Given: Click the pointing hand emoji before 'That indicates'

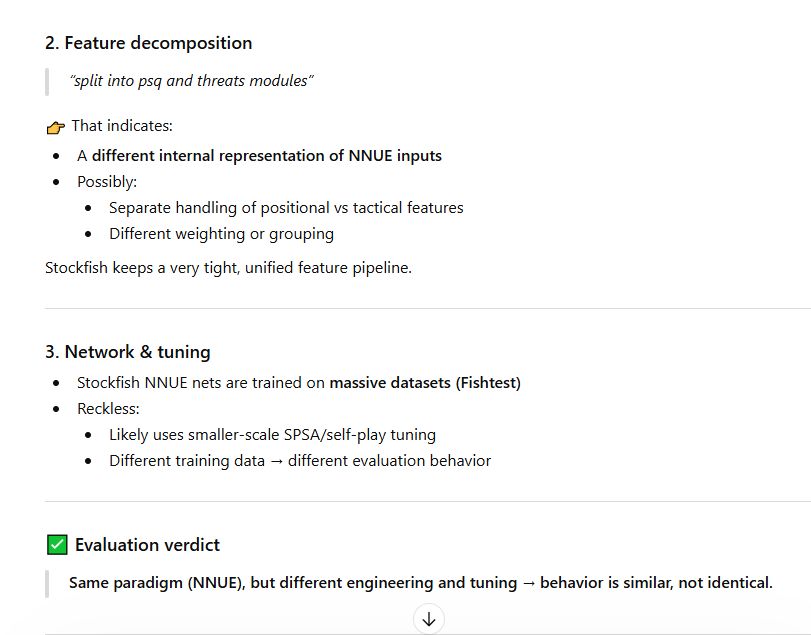Looking at the screenshot, I should (56, 127).
